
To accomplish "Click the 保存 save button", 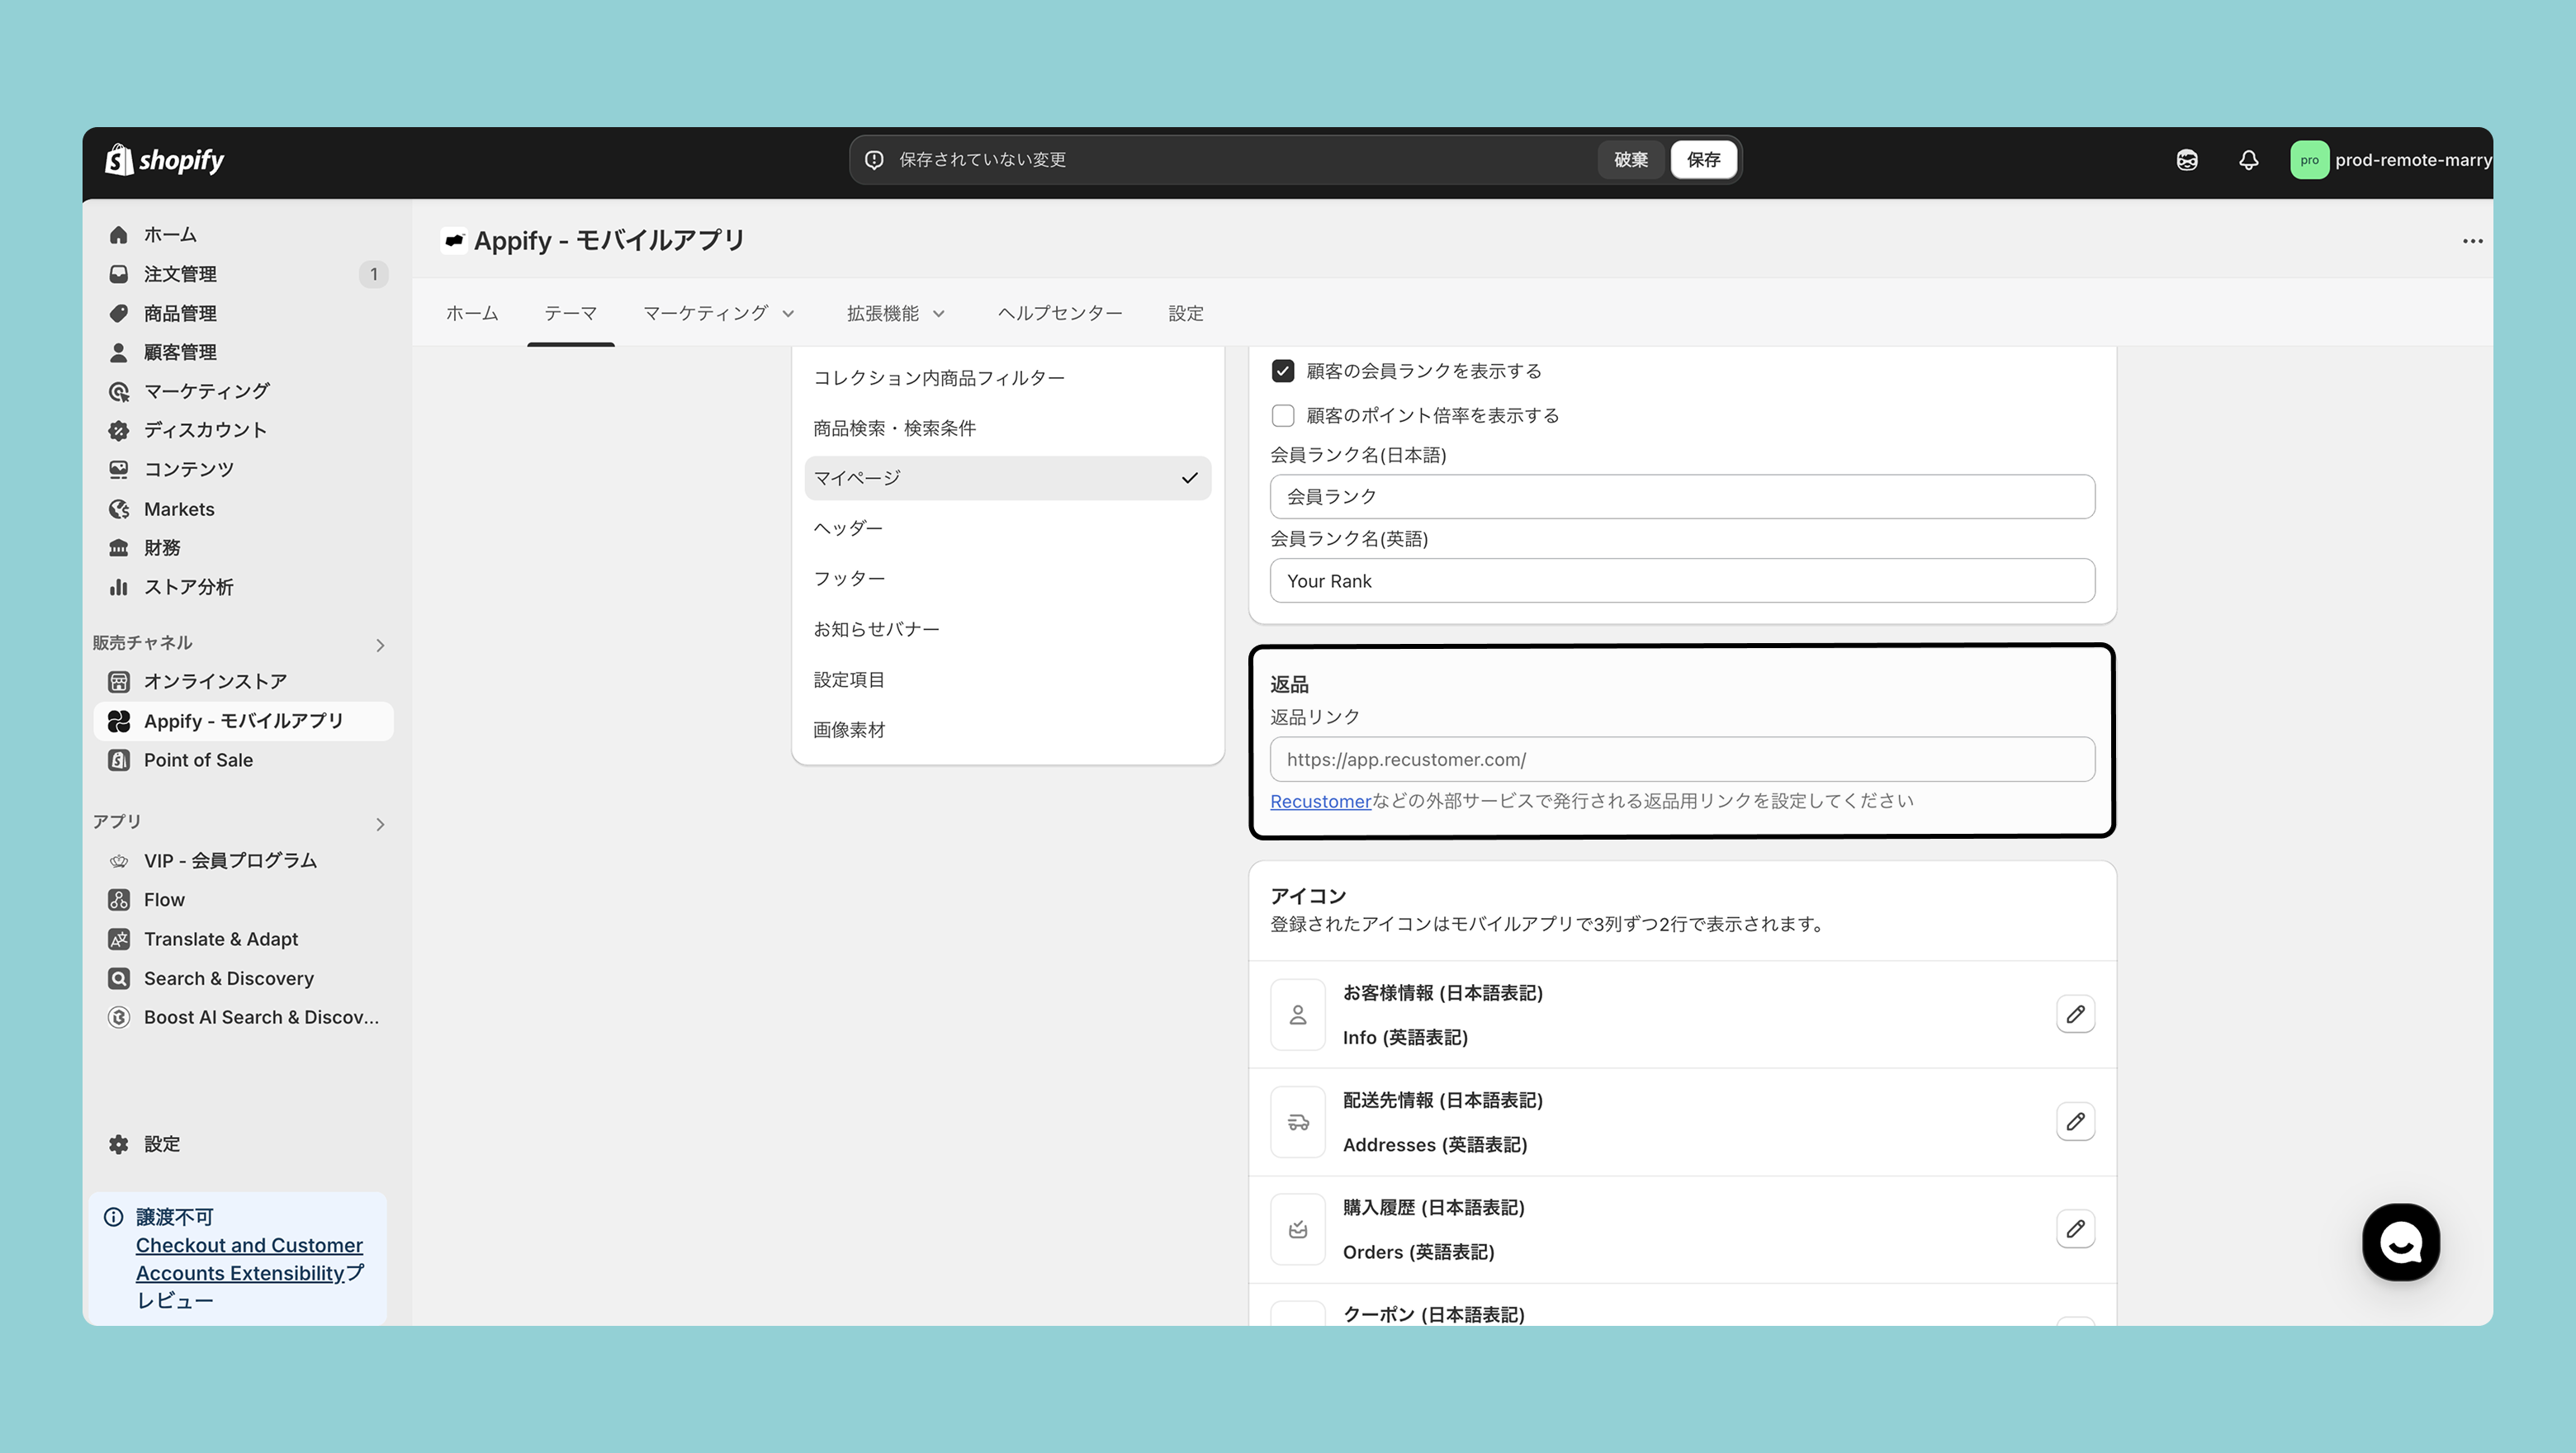I will (x=1703, y=160).
